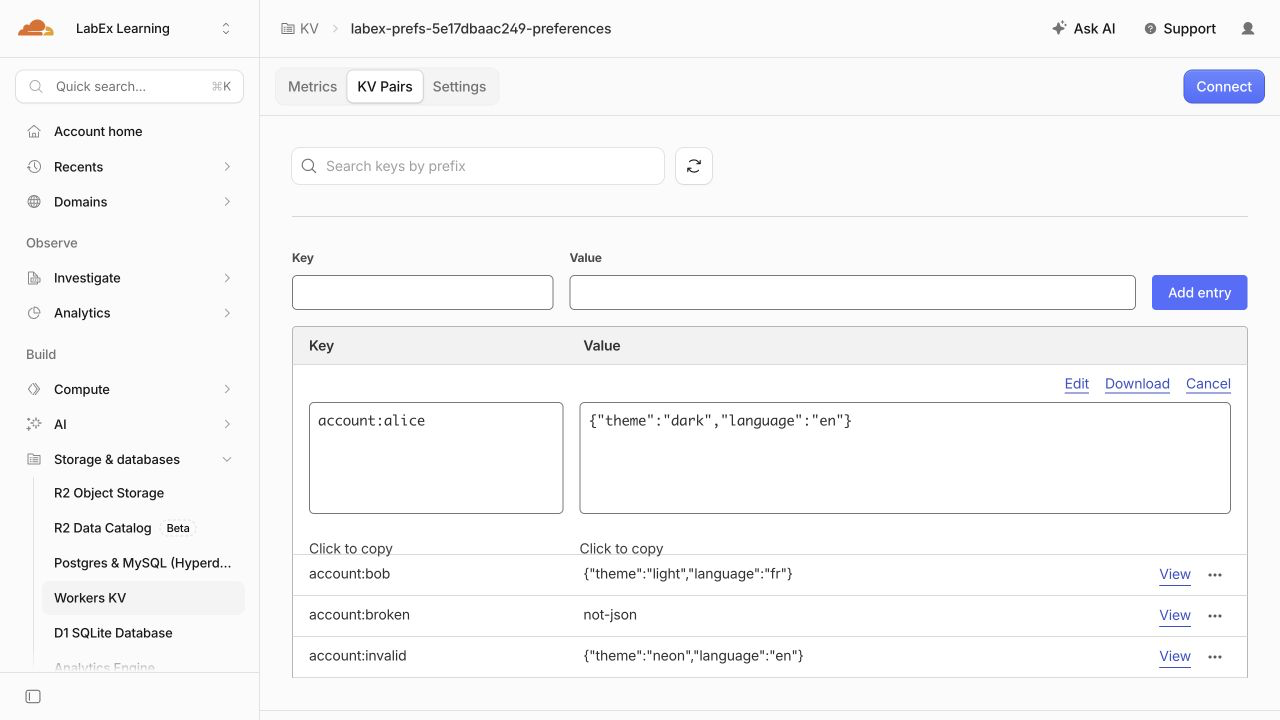The height and width of the screenshot is (720, 1280).
Task: Open more options for account:bob
Action: (x=1215, y=575)
